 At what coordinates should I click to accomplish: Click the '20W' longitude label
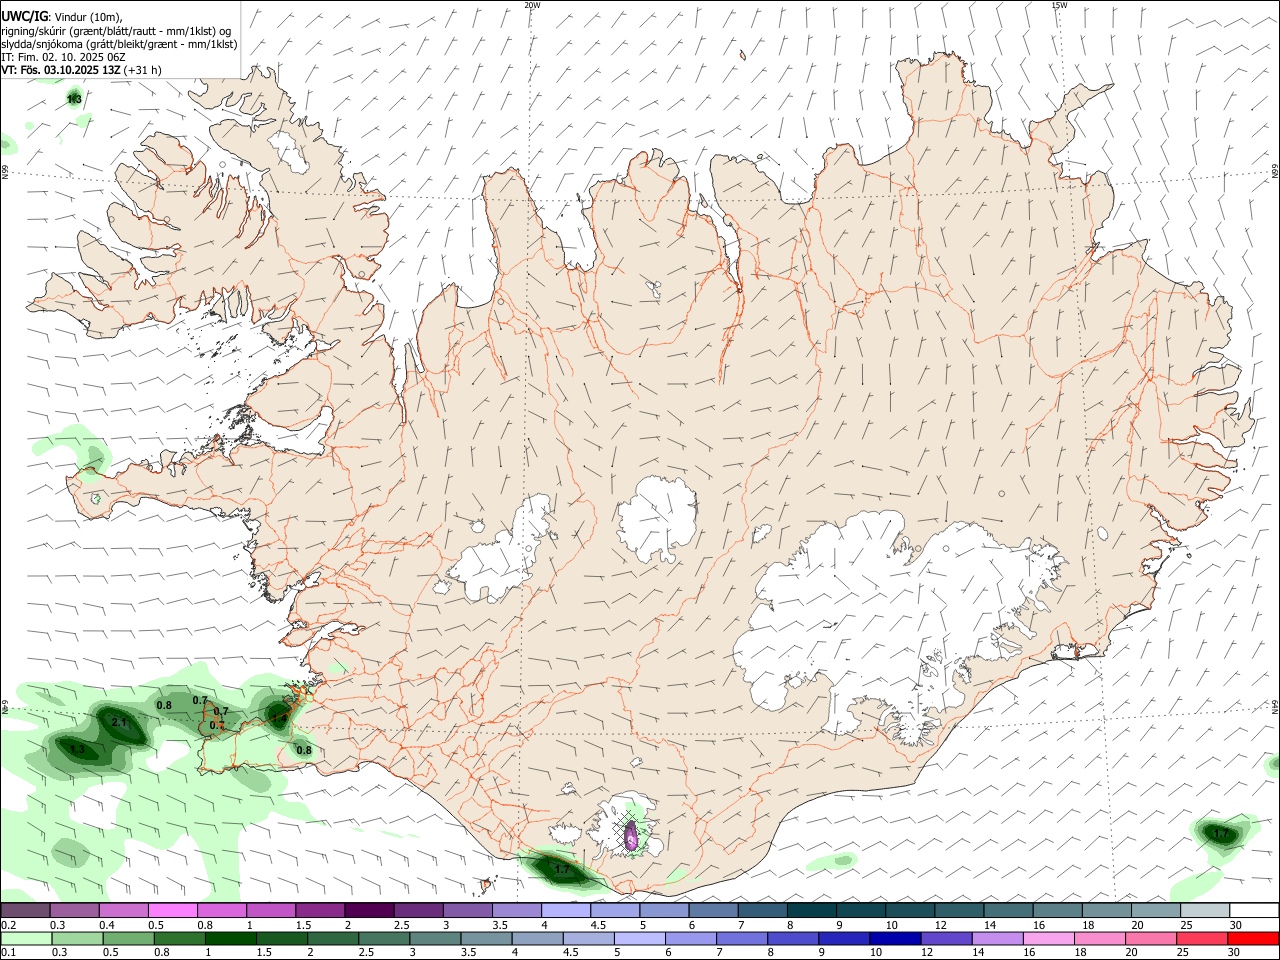[x=532, y=5]
